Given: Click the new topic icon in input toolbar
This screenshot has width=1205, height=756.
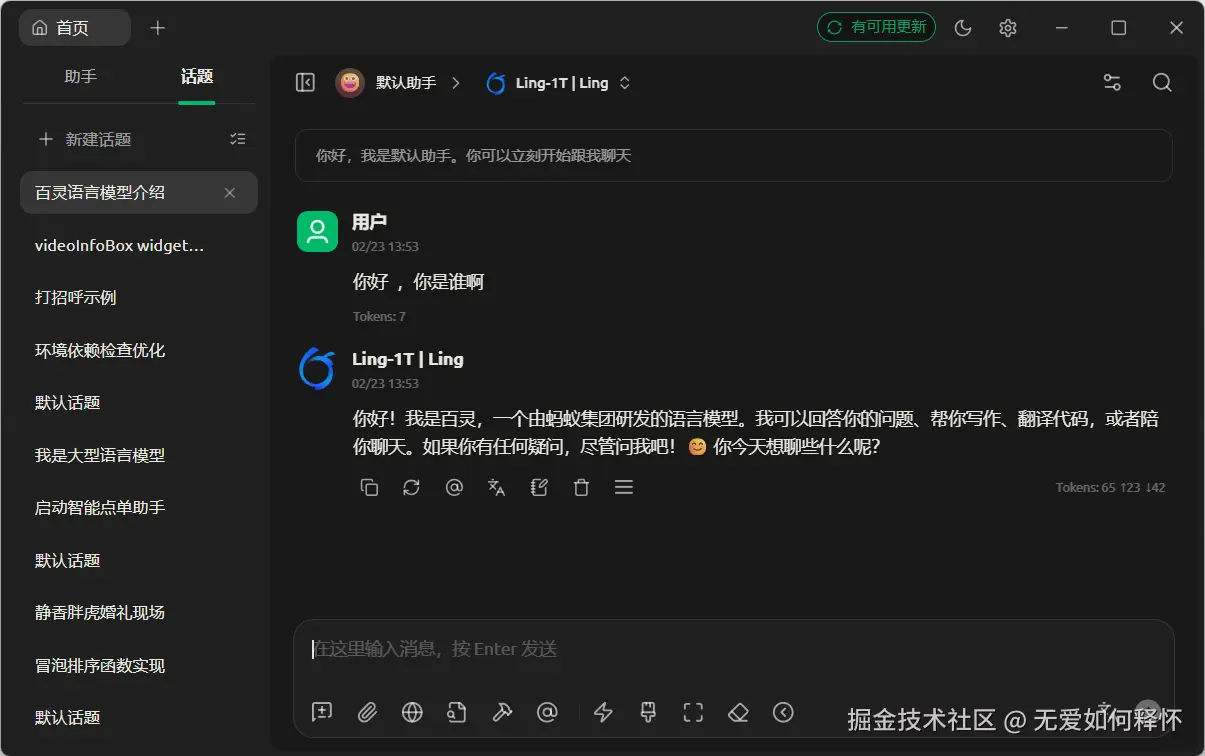Looking at the screenshot, I should click(x=322, y=712).
